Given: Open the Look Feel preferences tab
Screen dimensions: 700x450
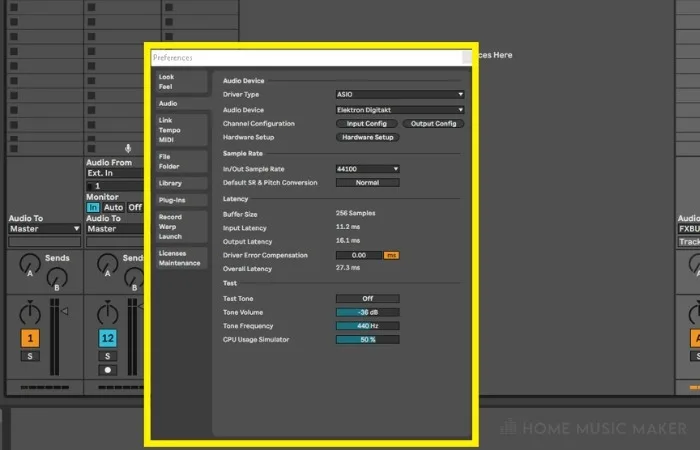Looking at the screenshot, I should (182, 82).
